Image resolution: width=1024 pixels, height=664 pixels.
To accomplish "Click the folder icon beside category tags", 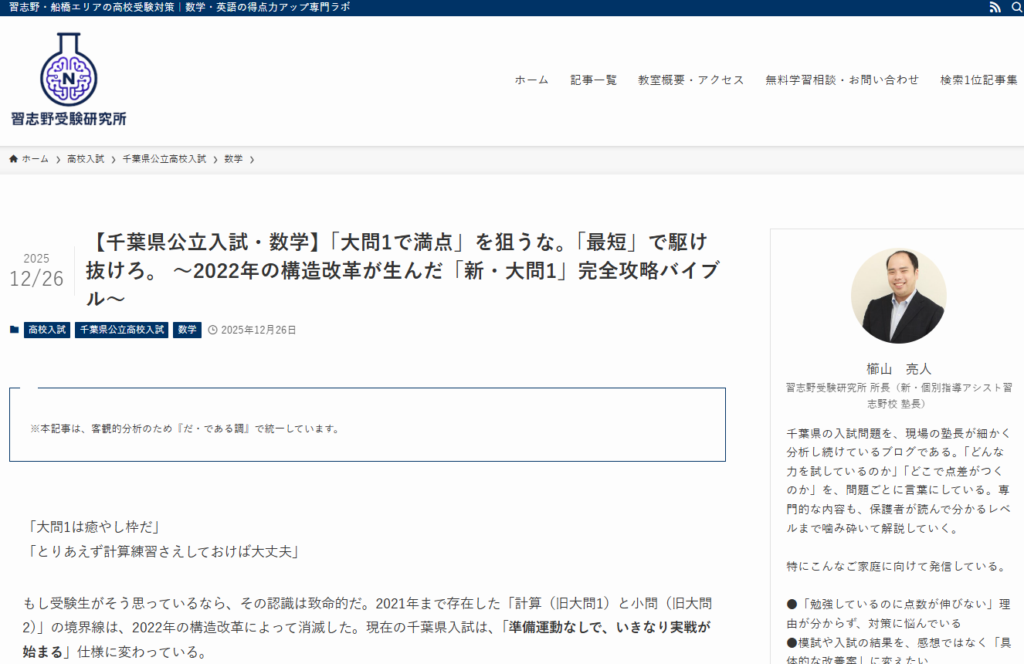I will coord(14,330).
